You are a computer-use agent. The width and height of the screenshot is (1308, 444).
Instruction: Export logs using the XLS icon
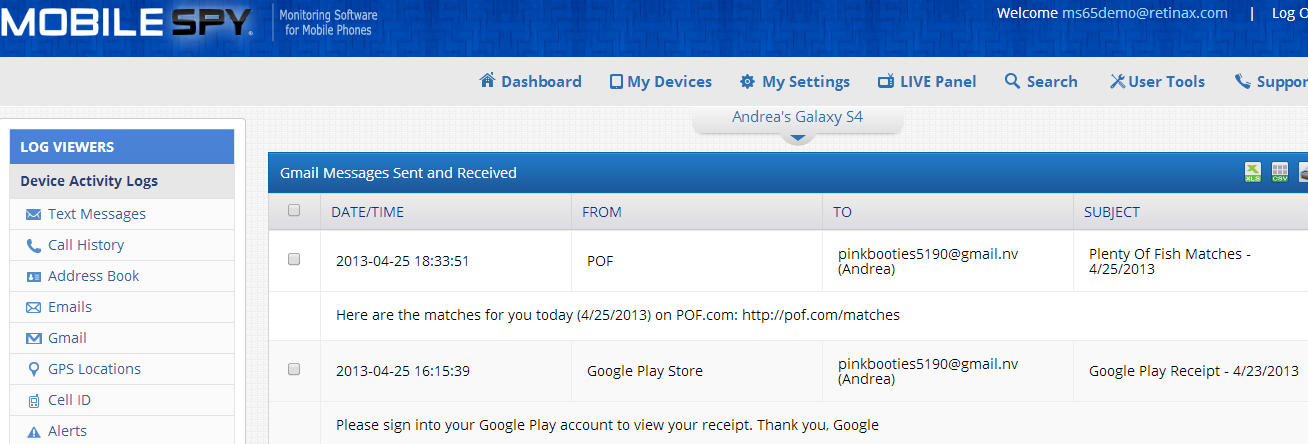click(x=1252, y=172)
